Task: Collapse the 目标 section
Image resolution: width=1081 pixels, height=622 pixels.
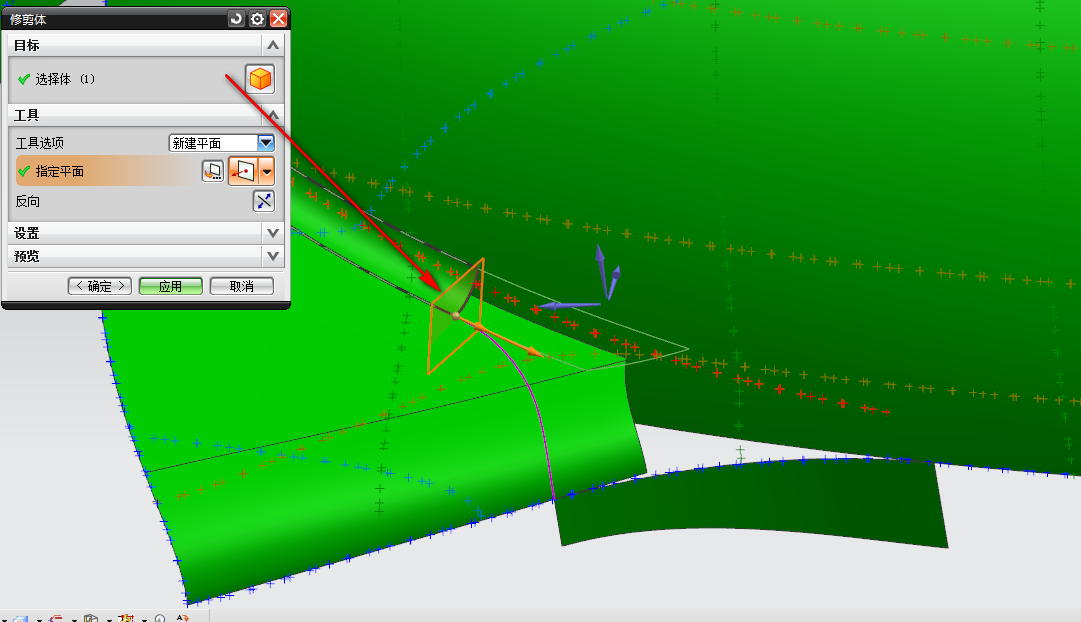Action: 273,45
